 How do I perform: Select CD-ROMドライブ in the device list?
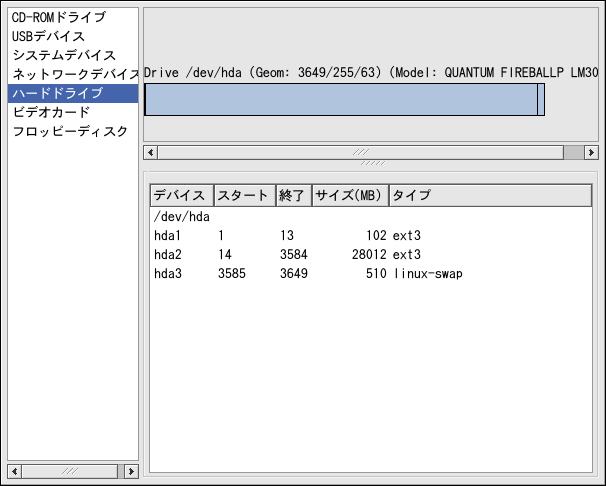58,18
